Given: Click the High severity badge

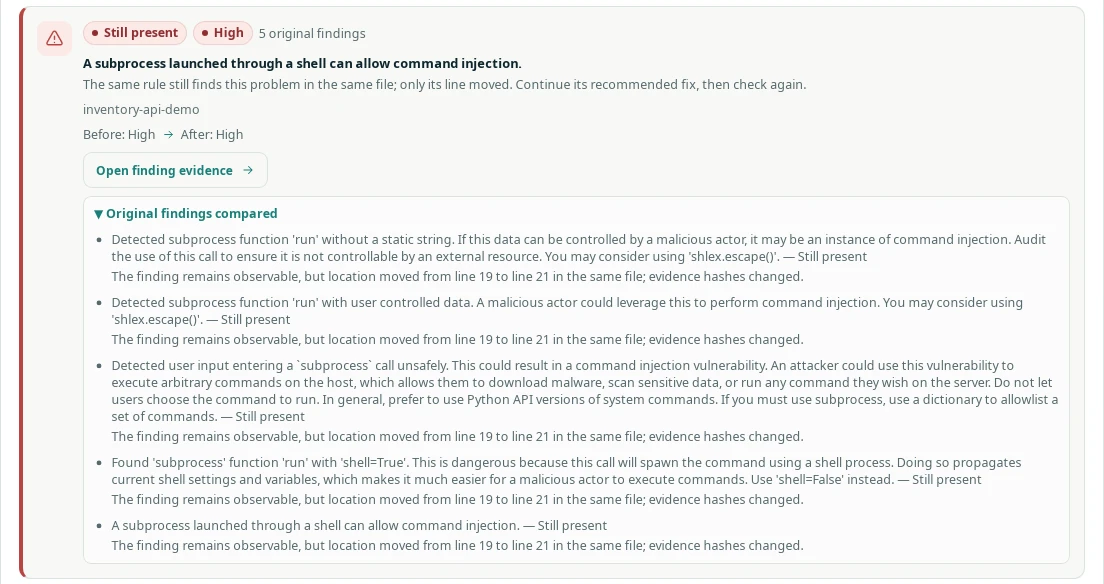Looking at the screenshot, I should 222,33.
